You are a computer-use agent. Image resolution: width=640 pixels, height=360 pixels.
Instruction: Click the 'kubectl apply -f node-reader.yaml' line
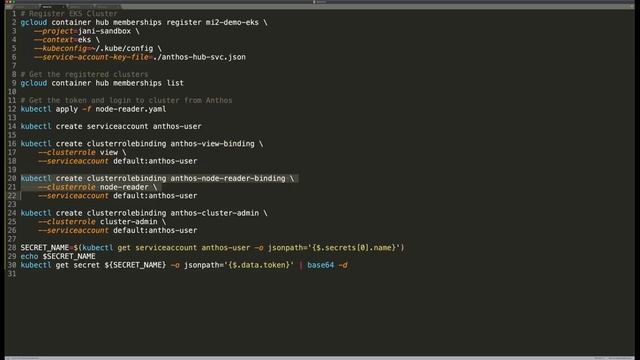(93, 109)
